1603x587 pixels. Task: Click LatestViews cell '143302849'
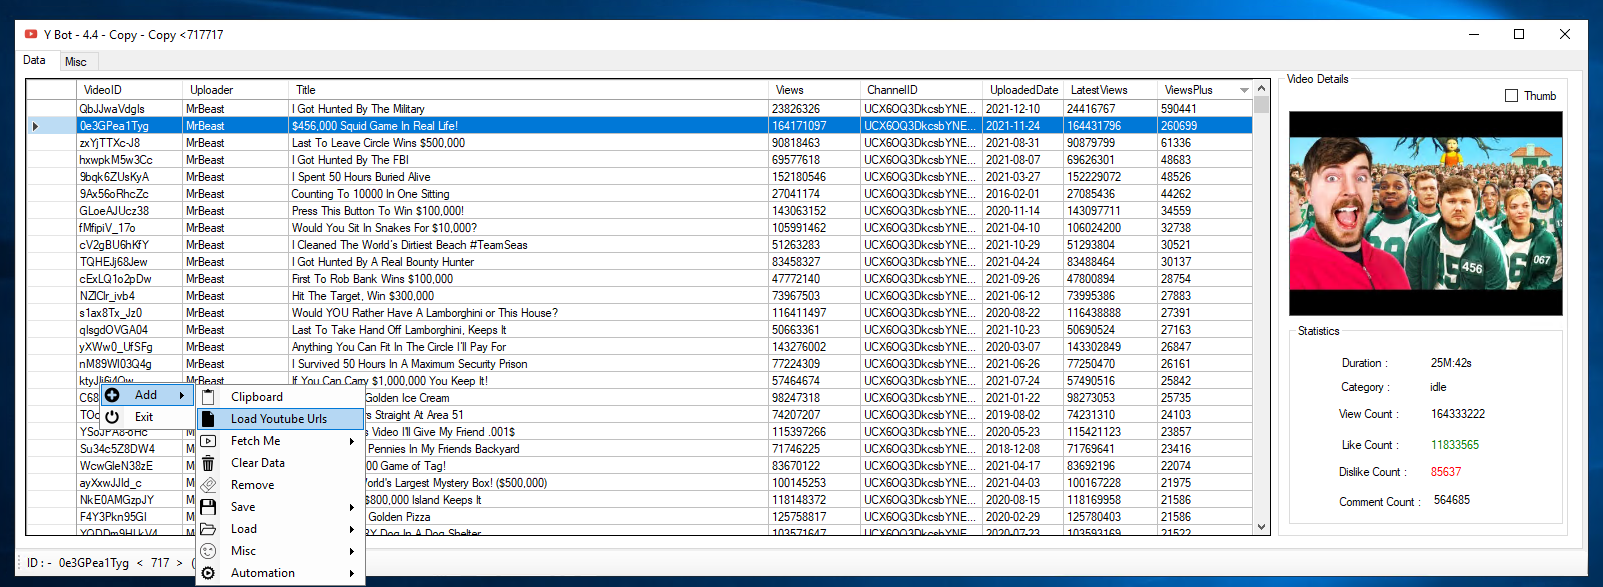coord(1110,347)
